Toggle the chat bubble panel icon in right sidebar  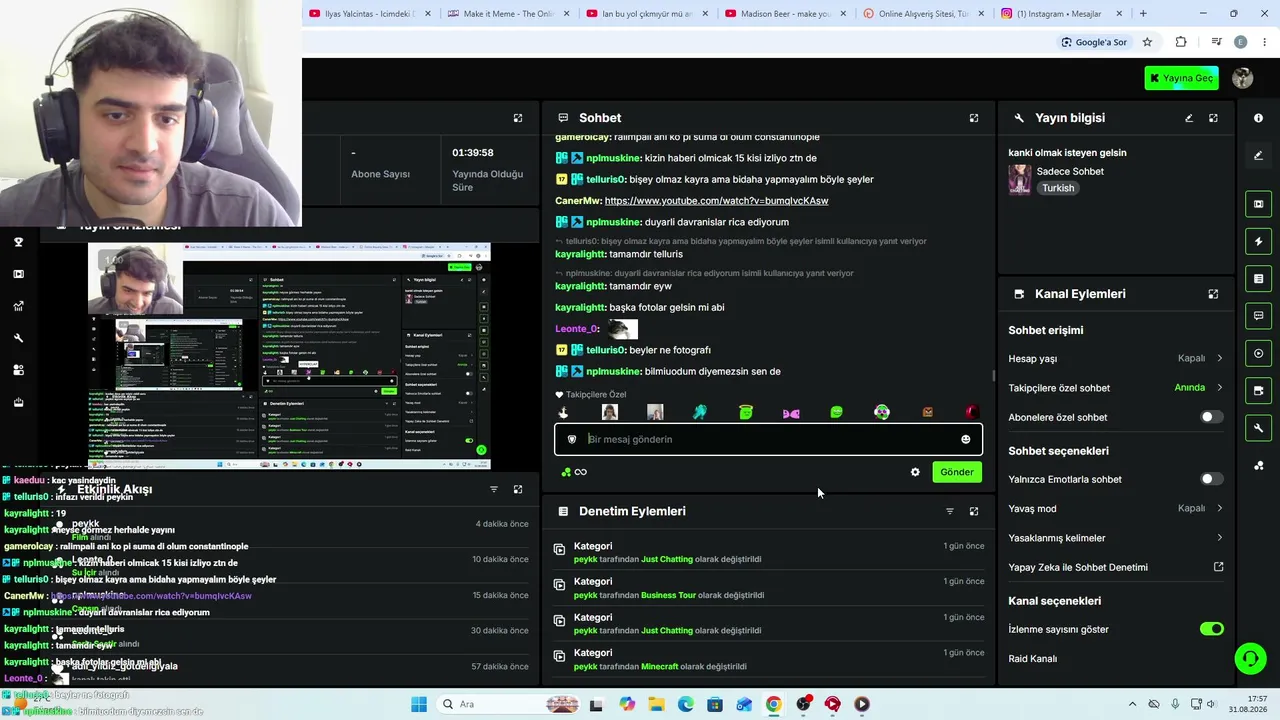[1258, 316]
